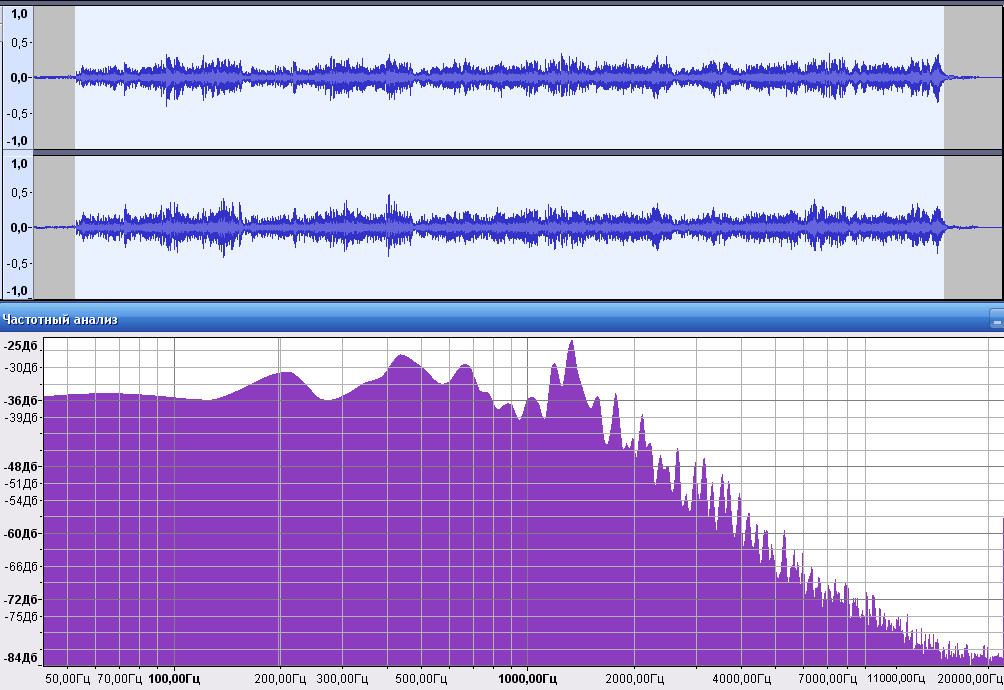Click the 11000,00Гц frequency label

tap(896, 678)
